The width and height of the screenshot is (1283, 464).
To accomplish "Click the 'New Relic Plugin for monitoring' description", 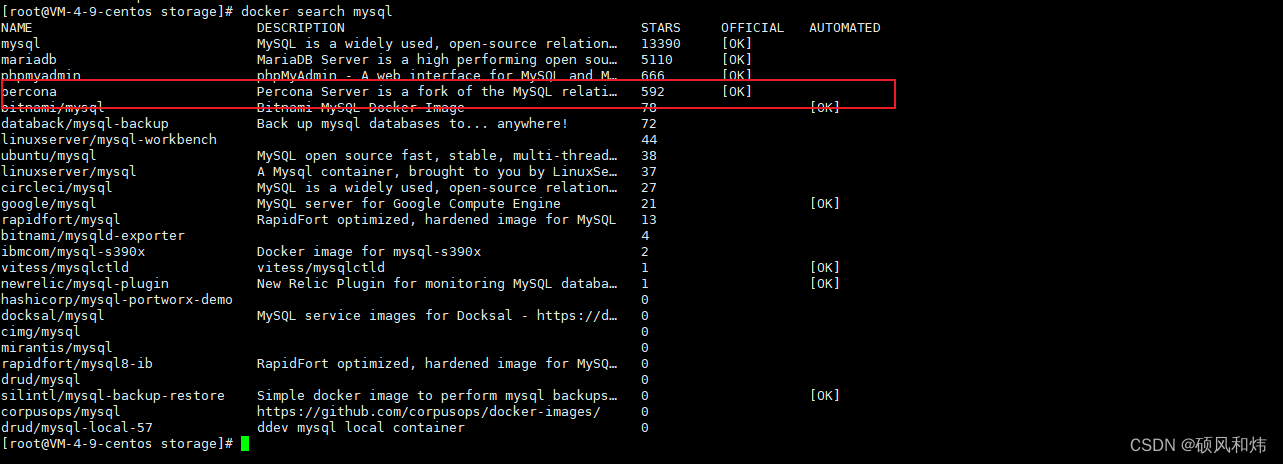I will (x=437, y=284).
